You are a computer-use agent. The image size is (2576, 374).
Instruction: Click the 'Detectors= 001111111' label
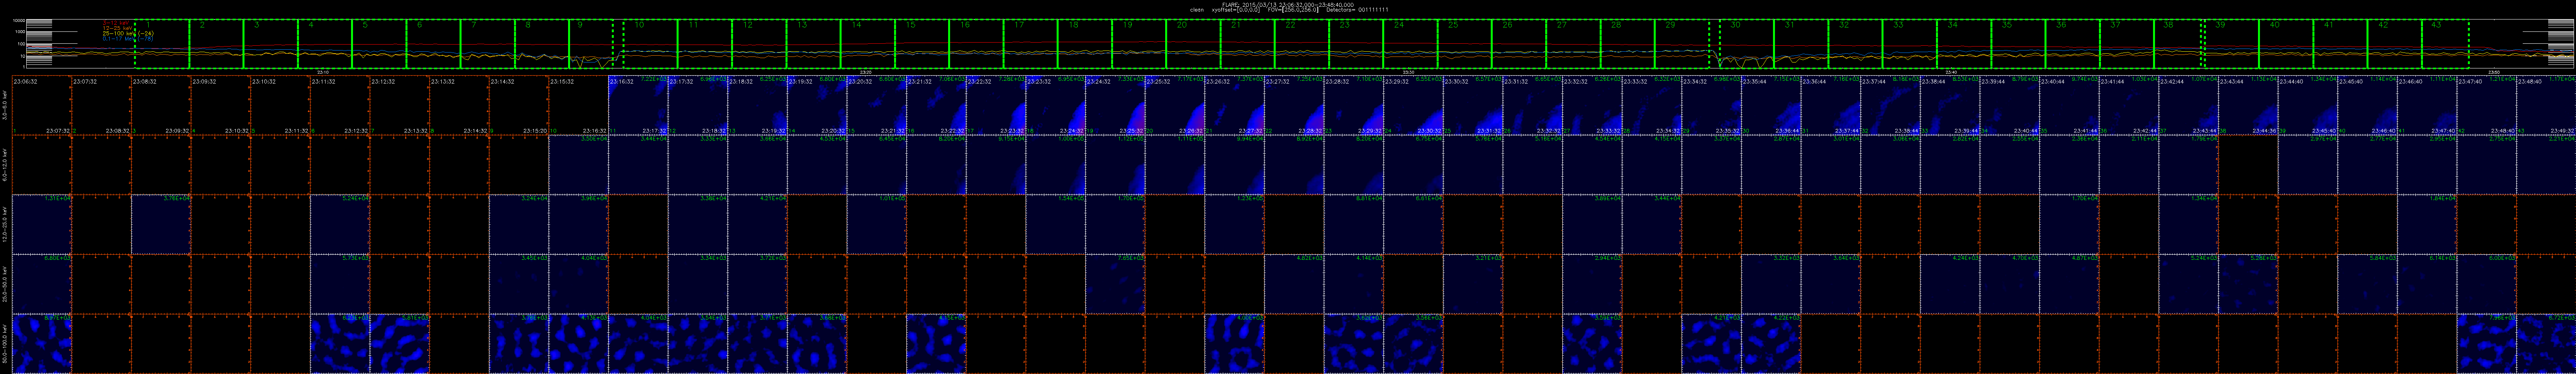pyautogui.click(x=1357, y=10)
